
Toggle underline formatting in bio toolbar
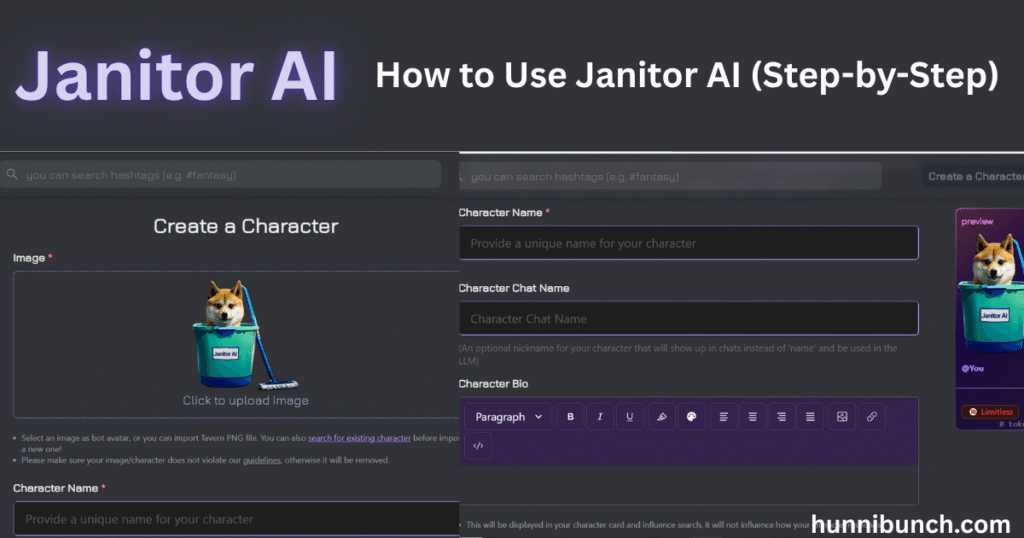click(x=630, y=417)
